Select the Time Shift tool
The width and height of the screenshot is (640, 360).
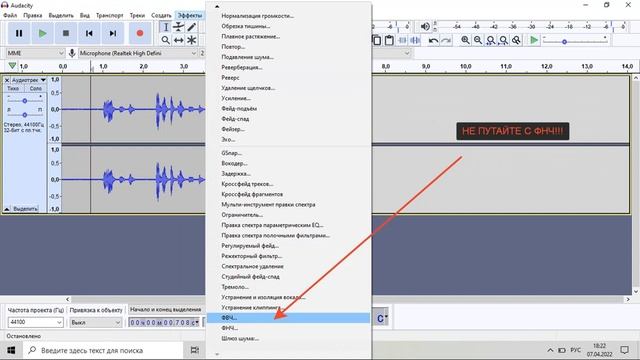[178, 40]
